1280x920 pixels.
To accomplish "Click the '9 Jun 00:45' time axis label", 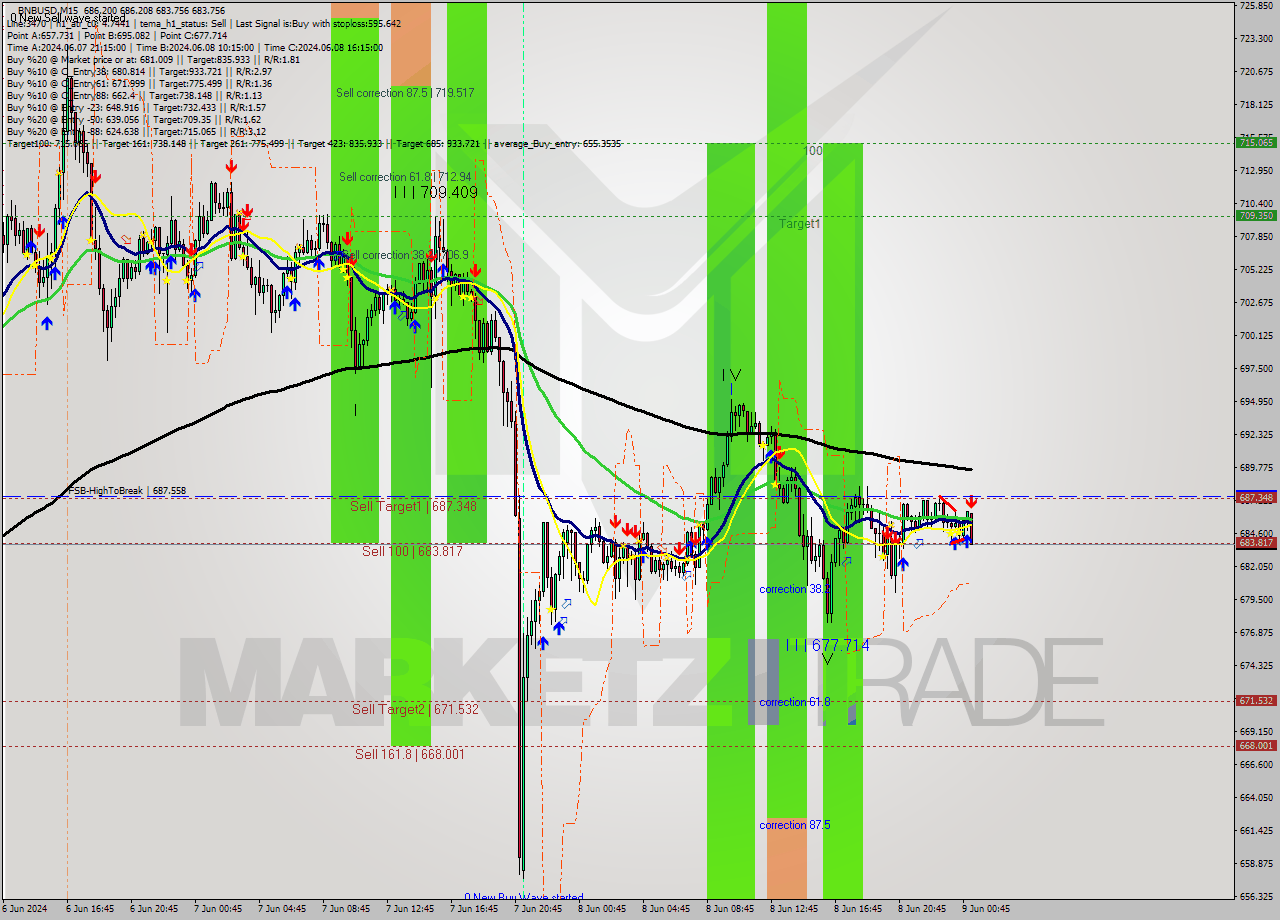I will tap(988, 909).
